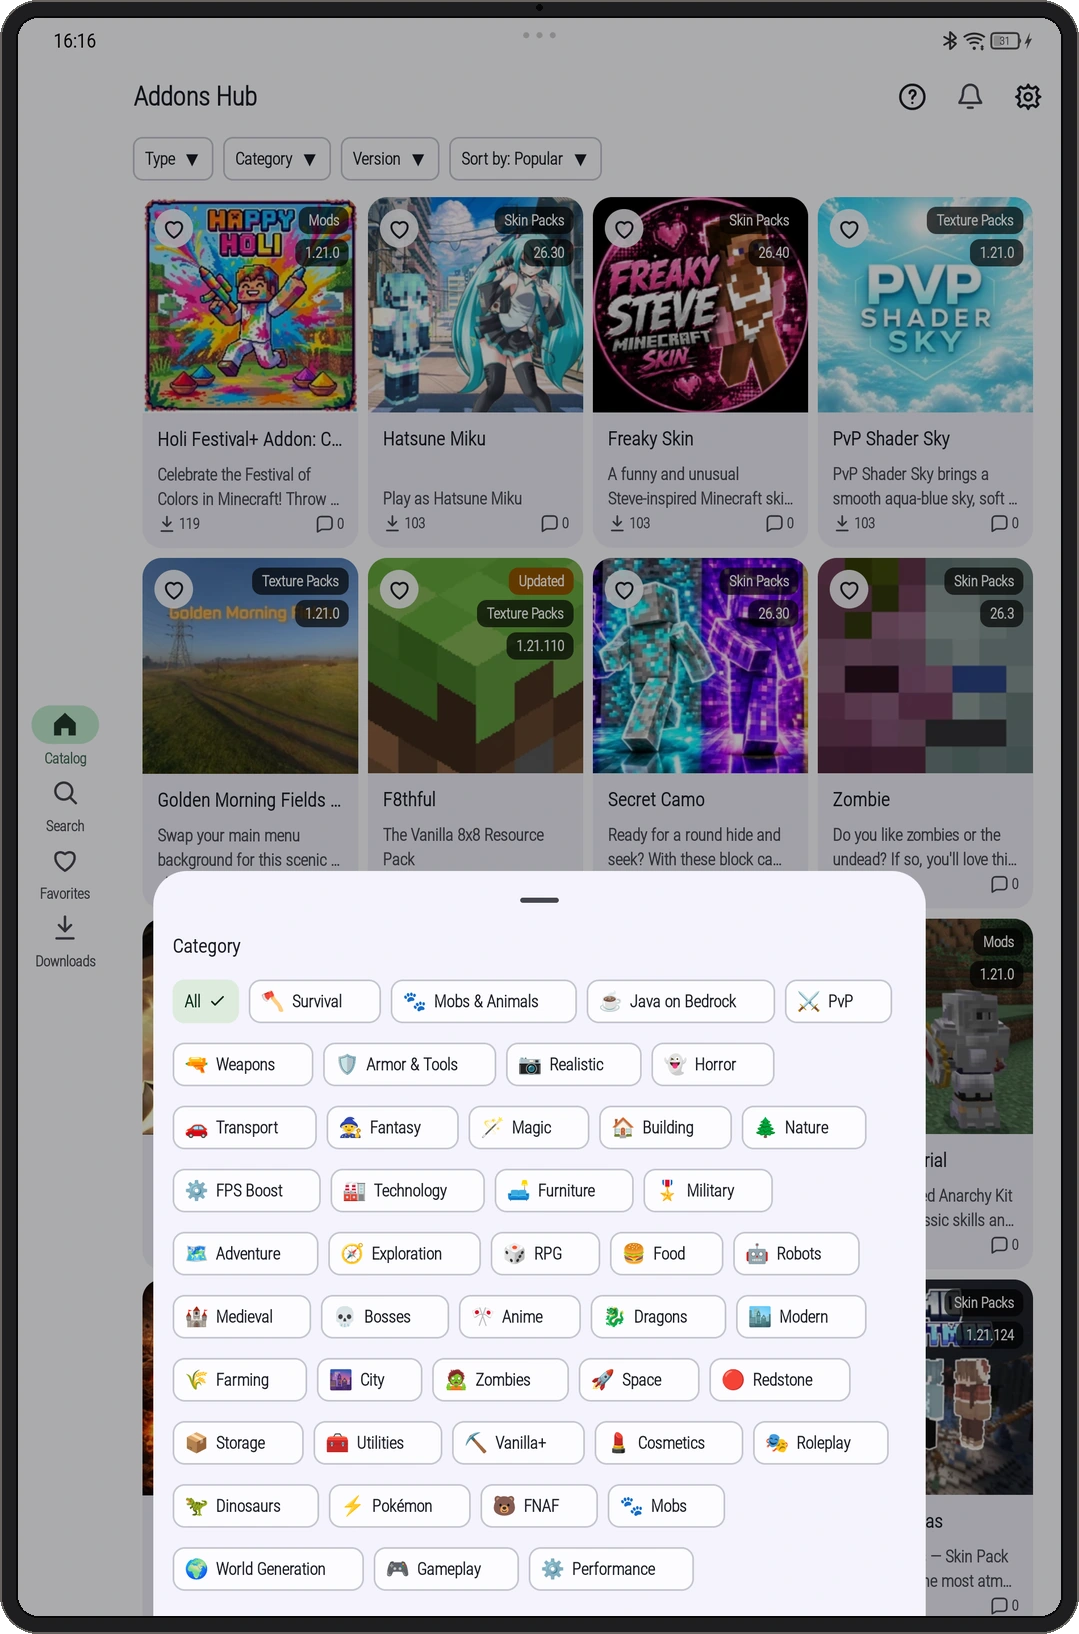Choose the Performance category chip
The image size is (1079, 1634).
click(x=611, y=1568)
